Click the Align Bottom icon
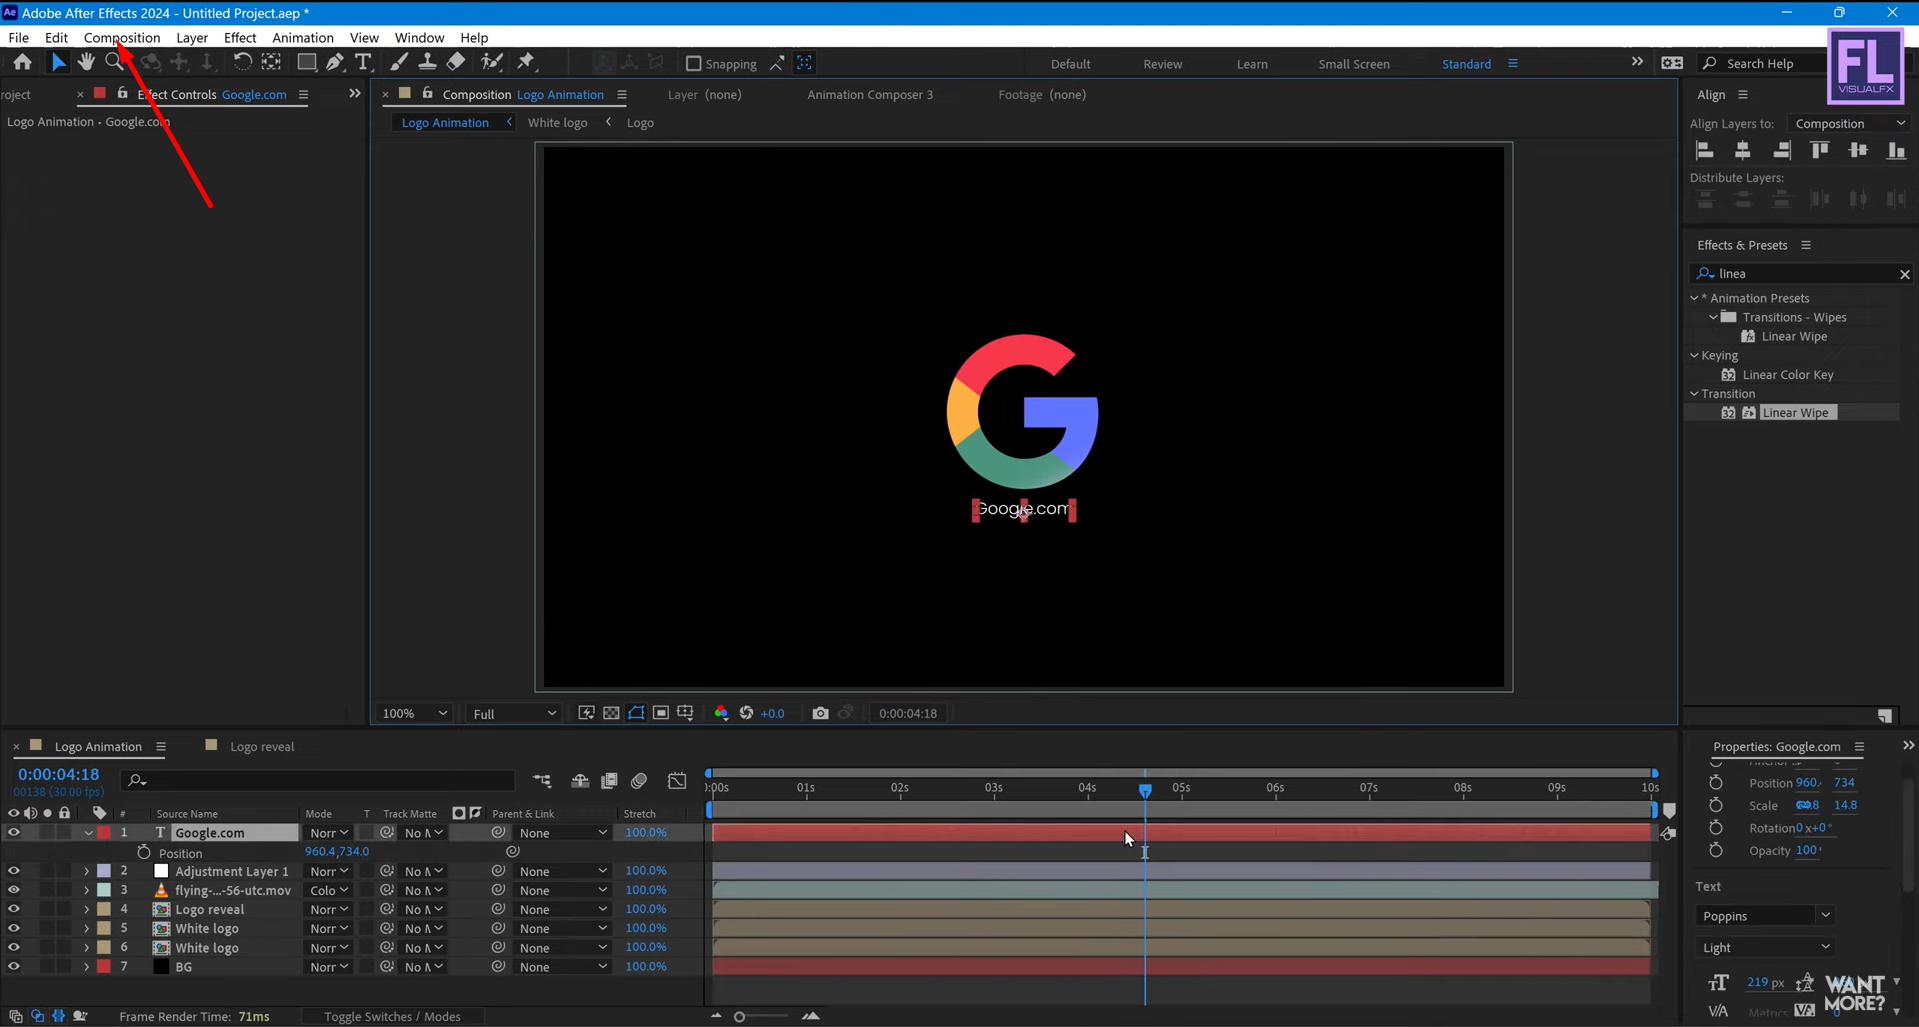The width and height of the screenshot is (1919, 1027). point(1896,150)
